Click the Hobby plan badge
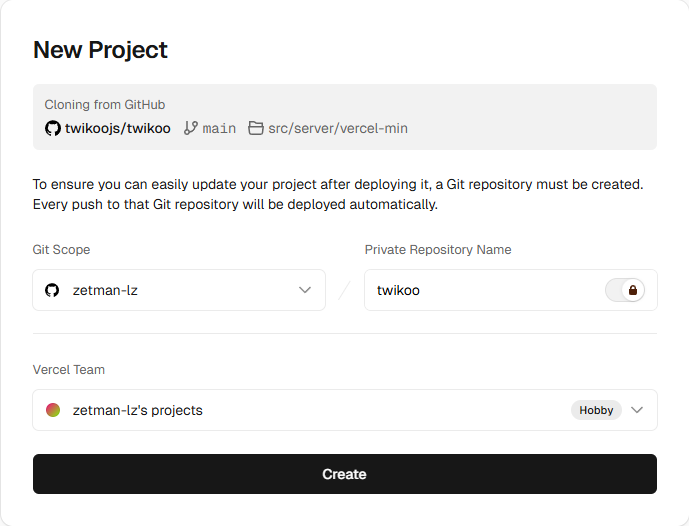 (596, 410)
